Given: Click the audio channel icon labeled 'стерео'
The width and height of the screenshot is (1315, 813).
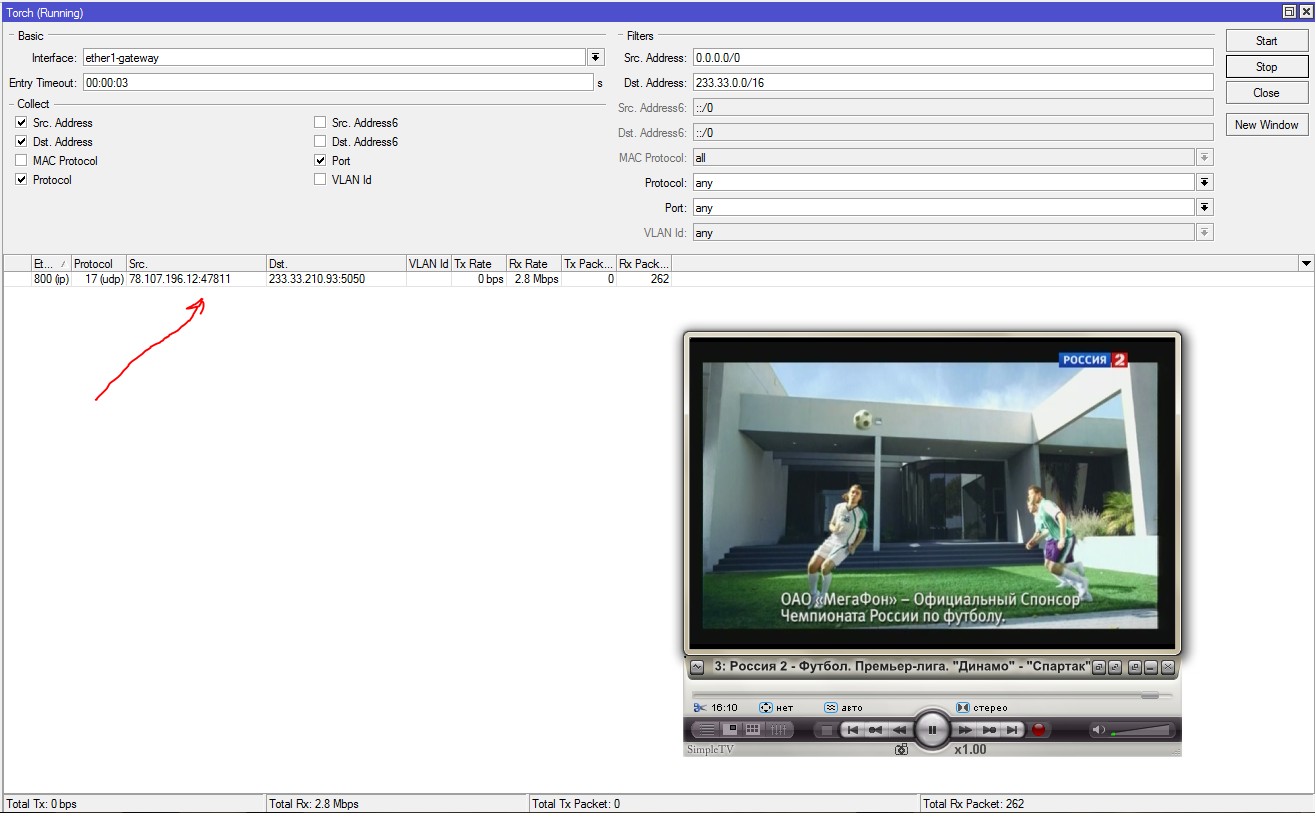Looking at the screenshot, I should 963,708.
